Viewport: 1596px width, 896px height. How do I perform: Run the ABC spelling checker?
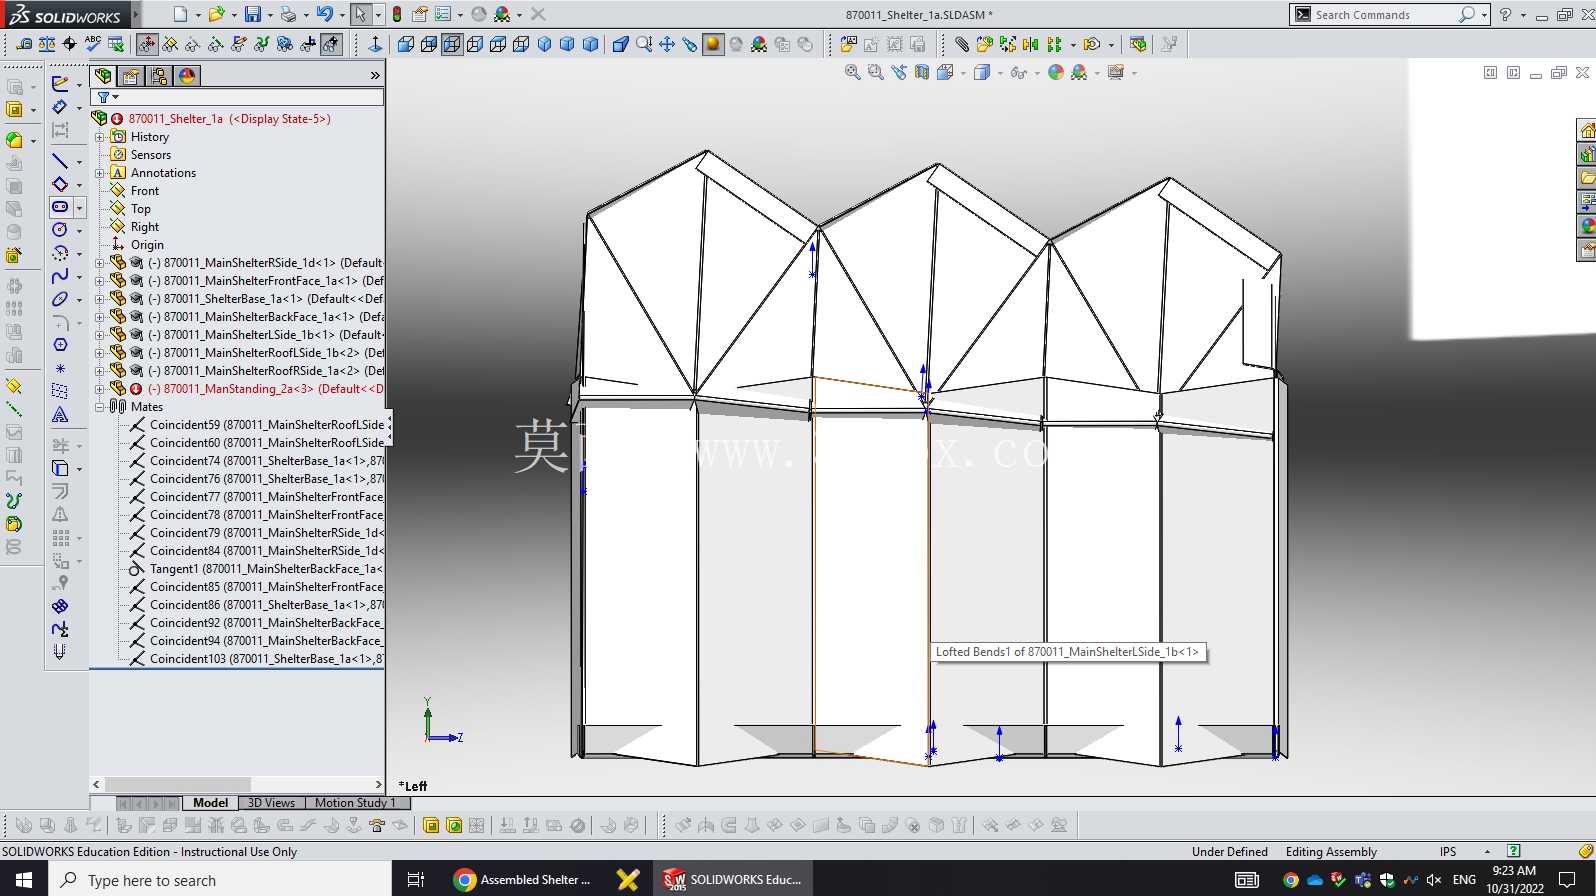(x=93, y=44)
